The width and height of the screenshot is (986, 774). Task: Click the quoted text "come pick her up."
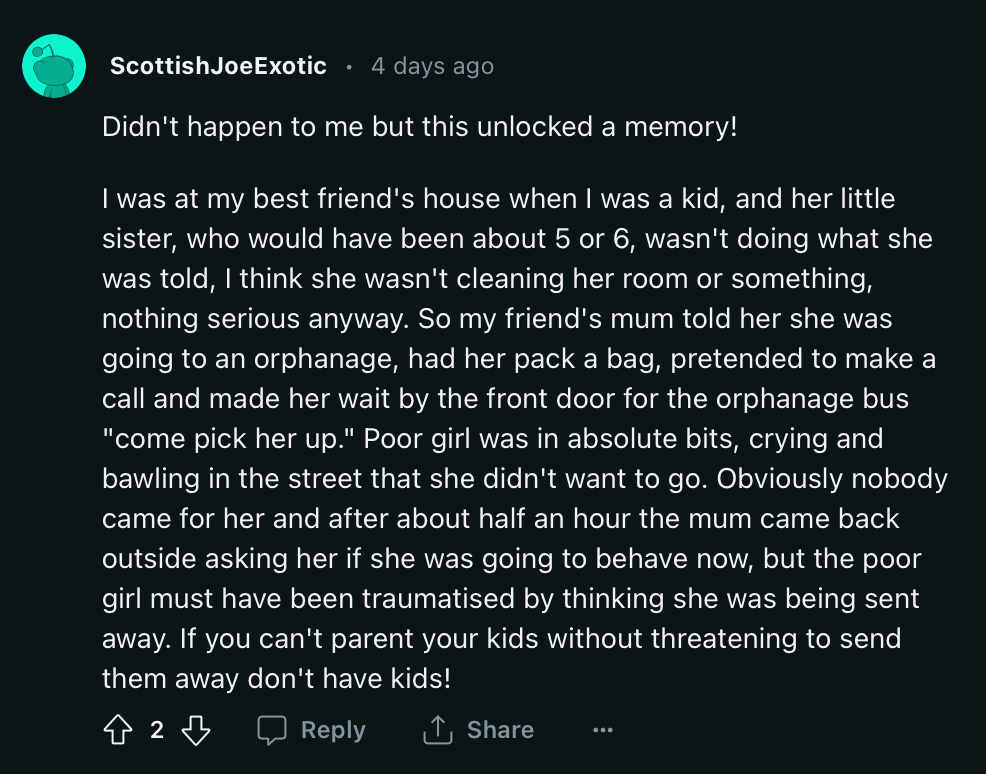click(x=230, y=439)
